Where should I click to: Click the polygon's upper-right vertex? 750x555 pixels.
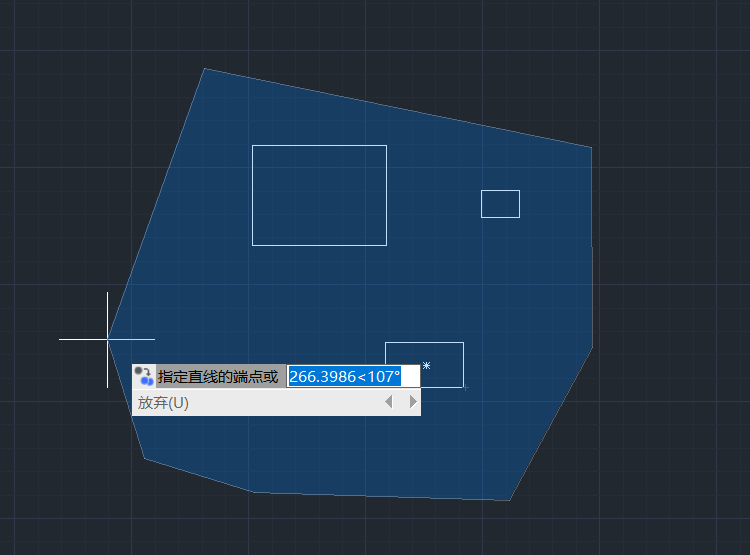pos(591,148)
